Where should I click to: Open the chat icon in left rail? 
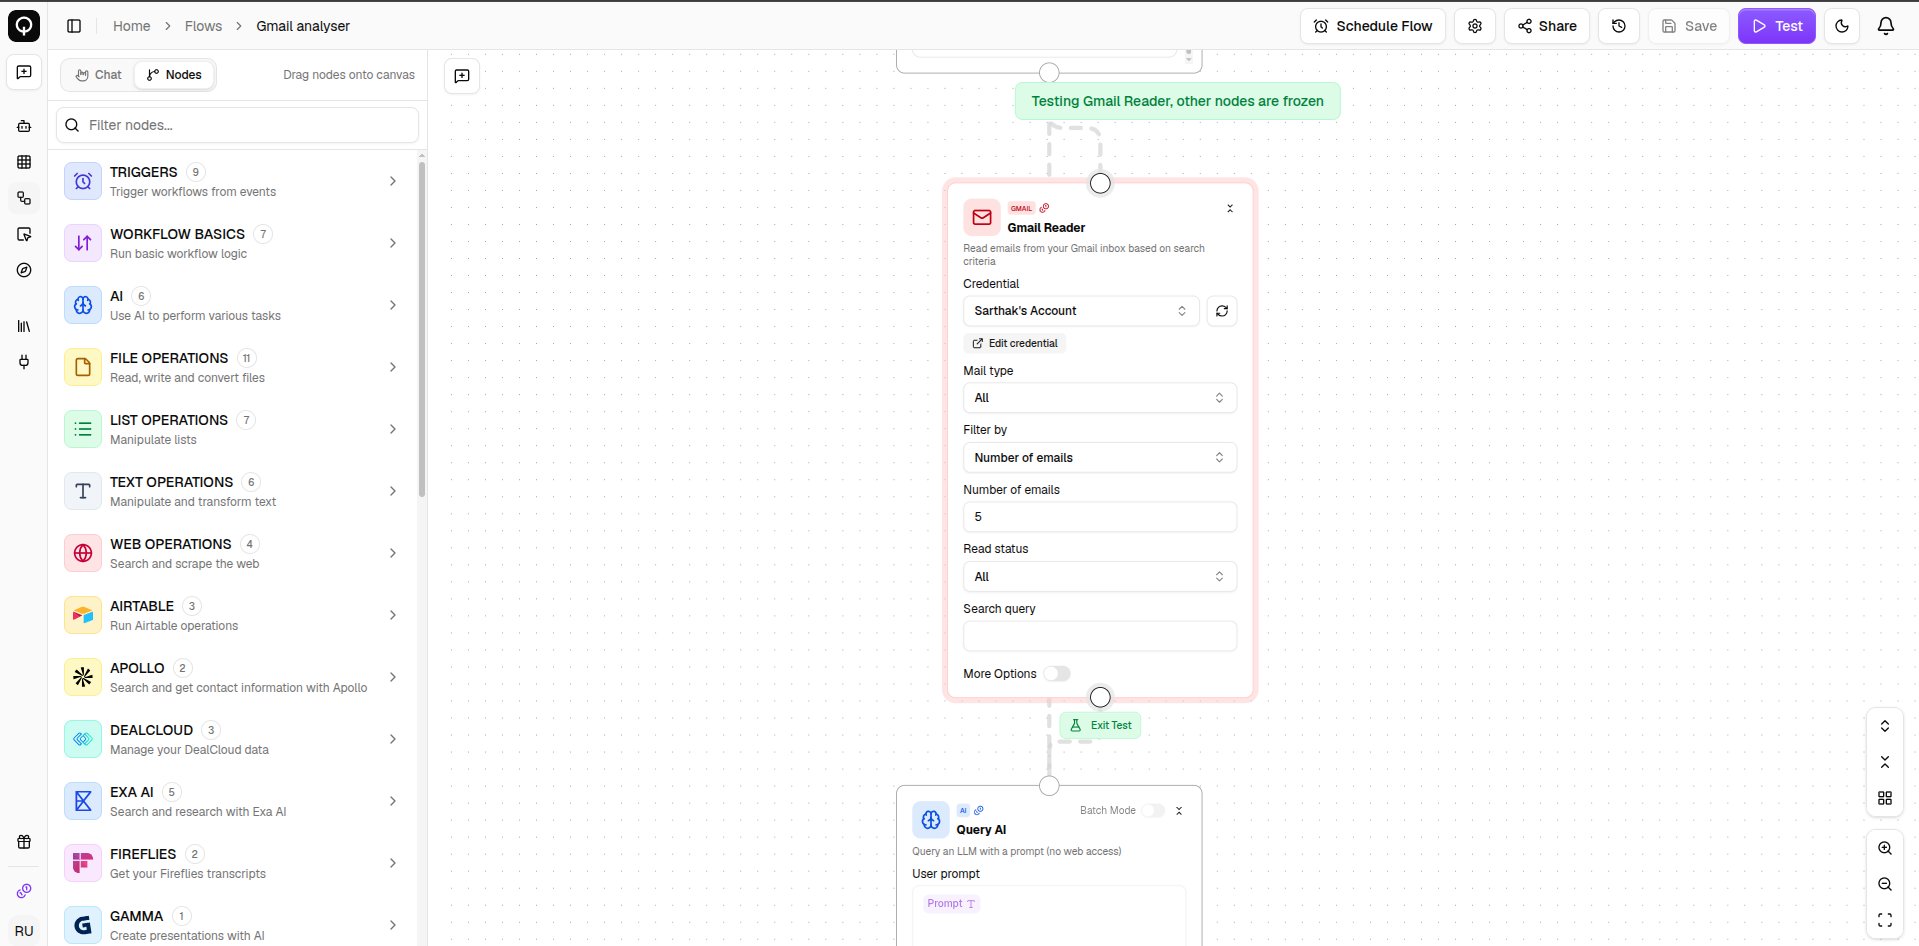(24, 72)
